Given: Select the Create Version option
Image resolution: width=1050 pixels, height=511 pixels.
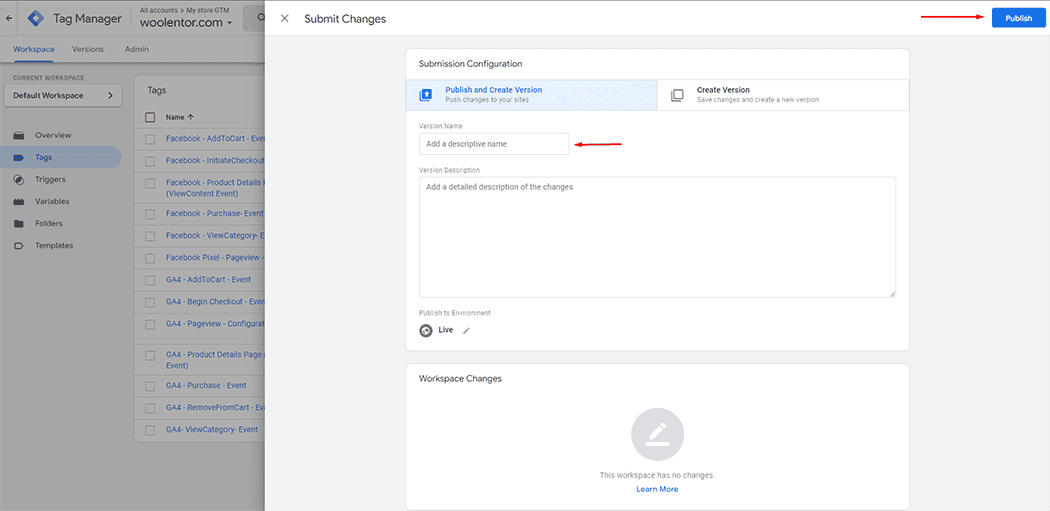Looking at the screenshot, I should pos(783,94).
